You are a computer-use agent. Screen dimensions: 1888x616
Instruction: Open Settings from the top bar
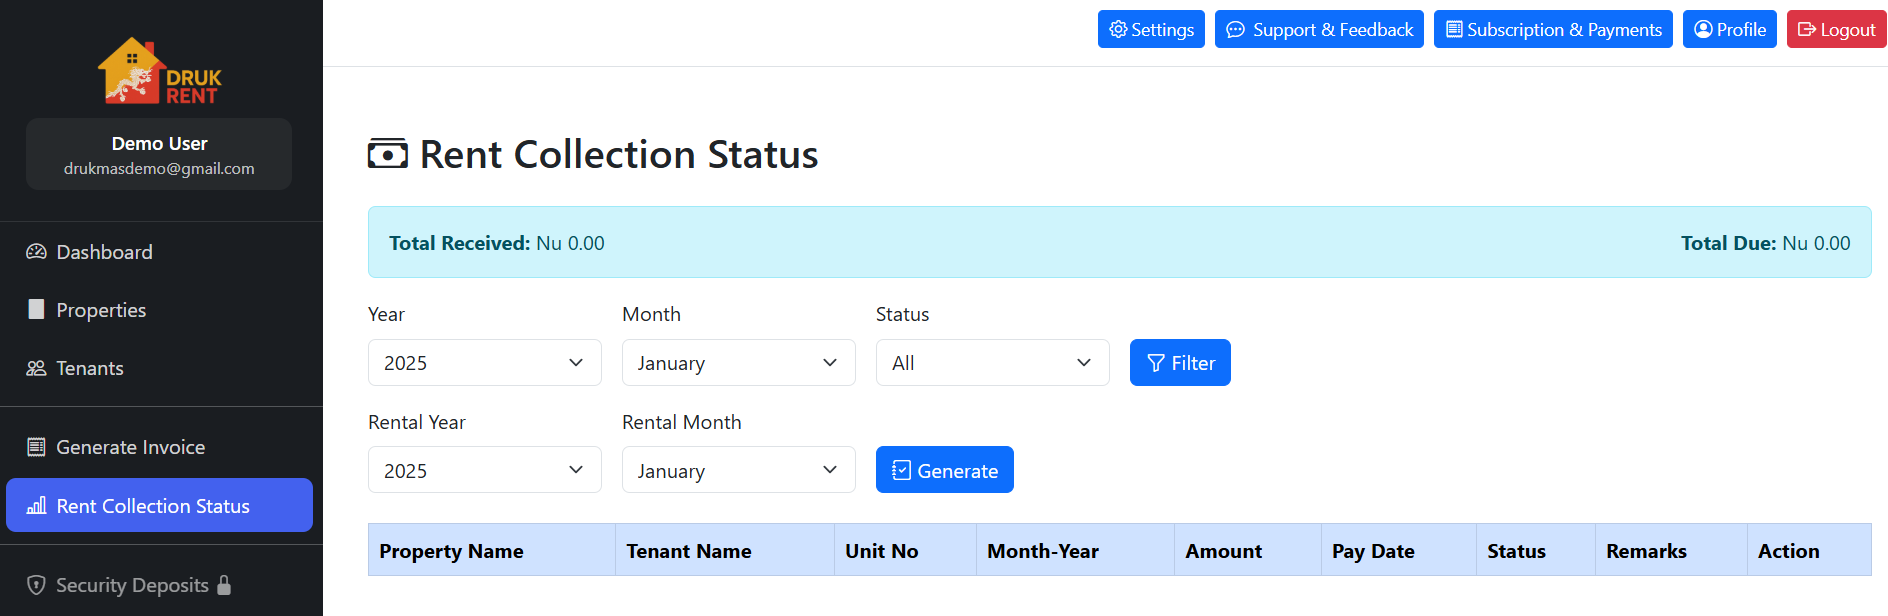[1151, 29]
